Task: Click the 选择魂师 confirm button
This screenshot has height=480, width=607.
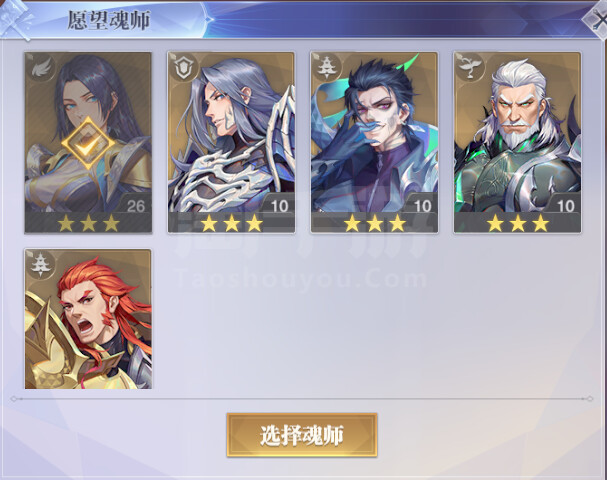Action: (302, 435)
